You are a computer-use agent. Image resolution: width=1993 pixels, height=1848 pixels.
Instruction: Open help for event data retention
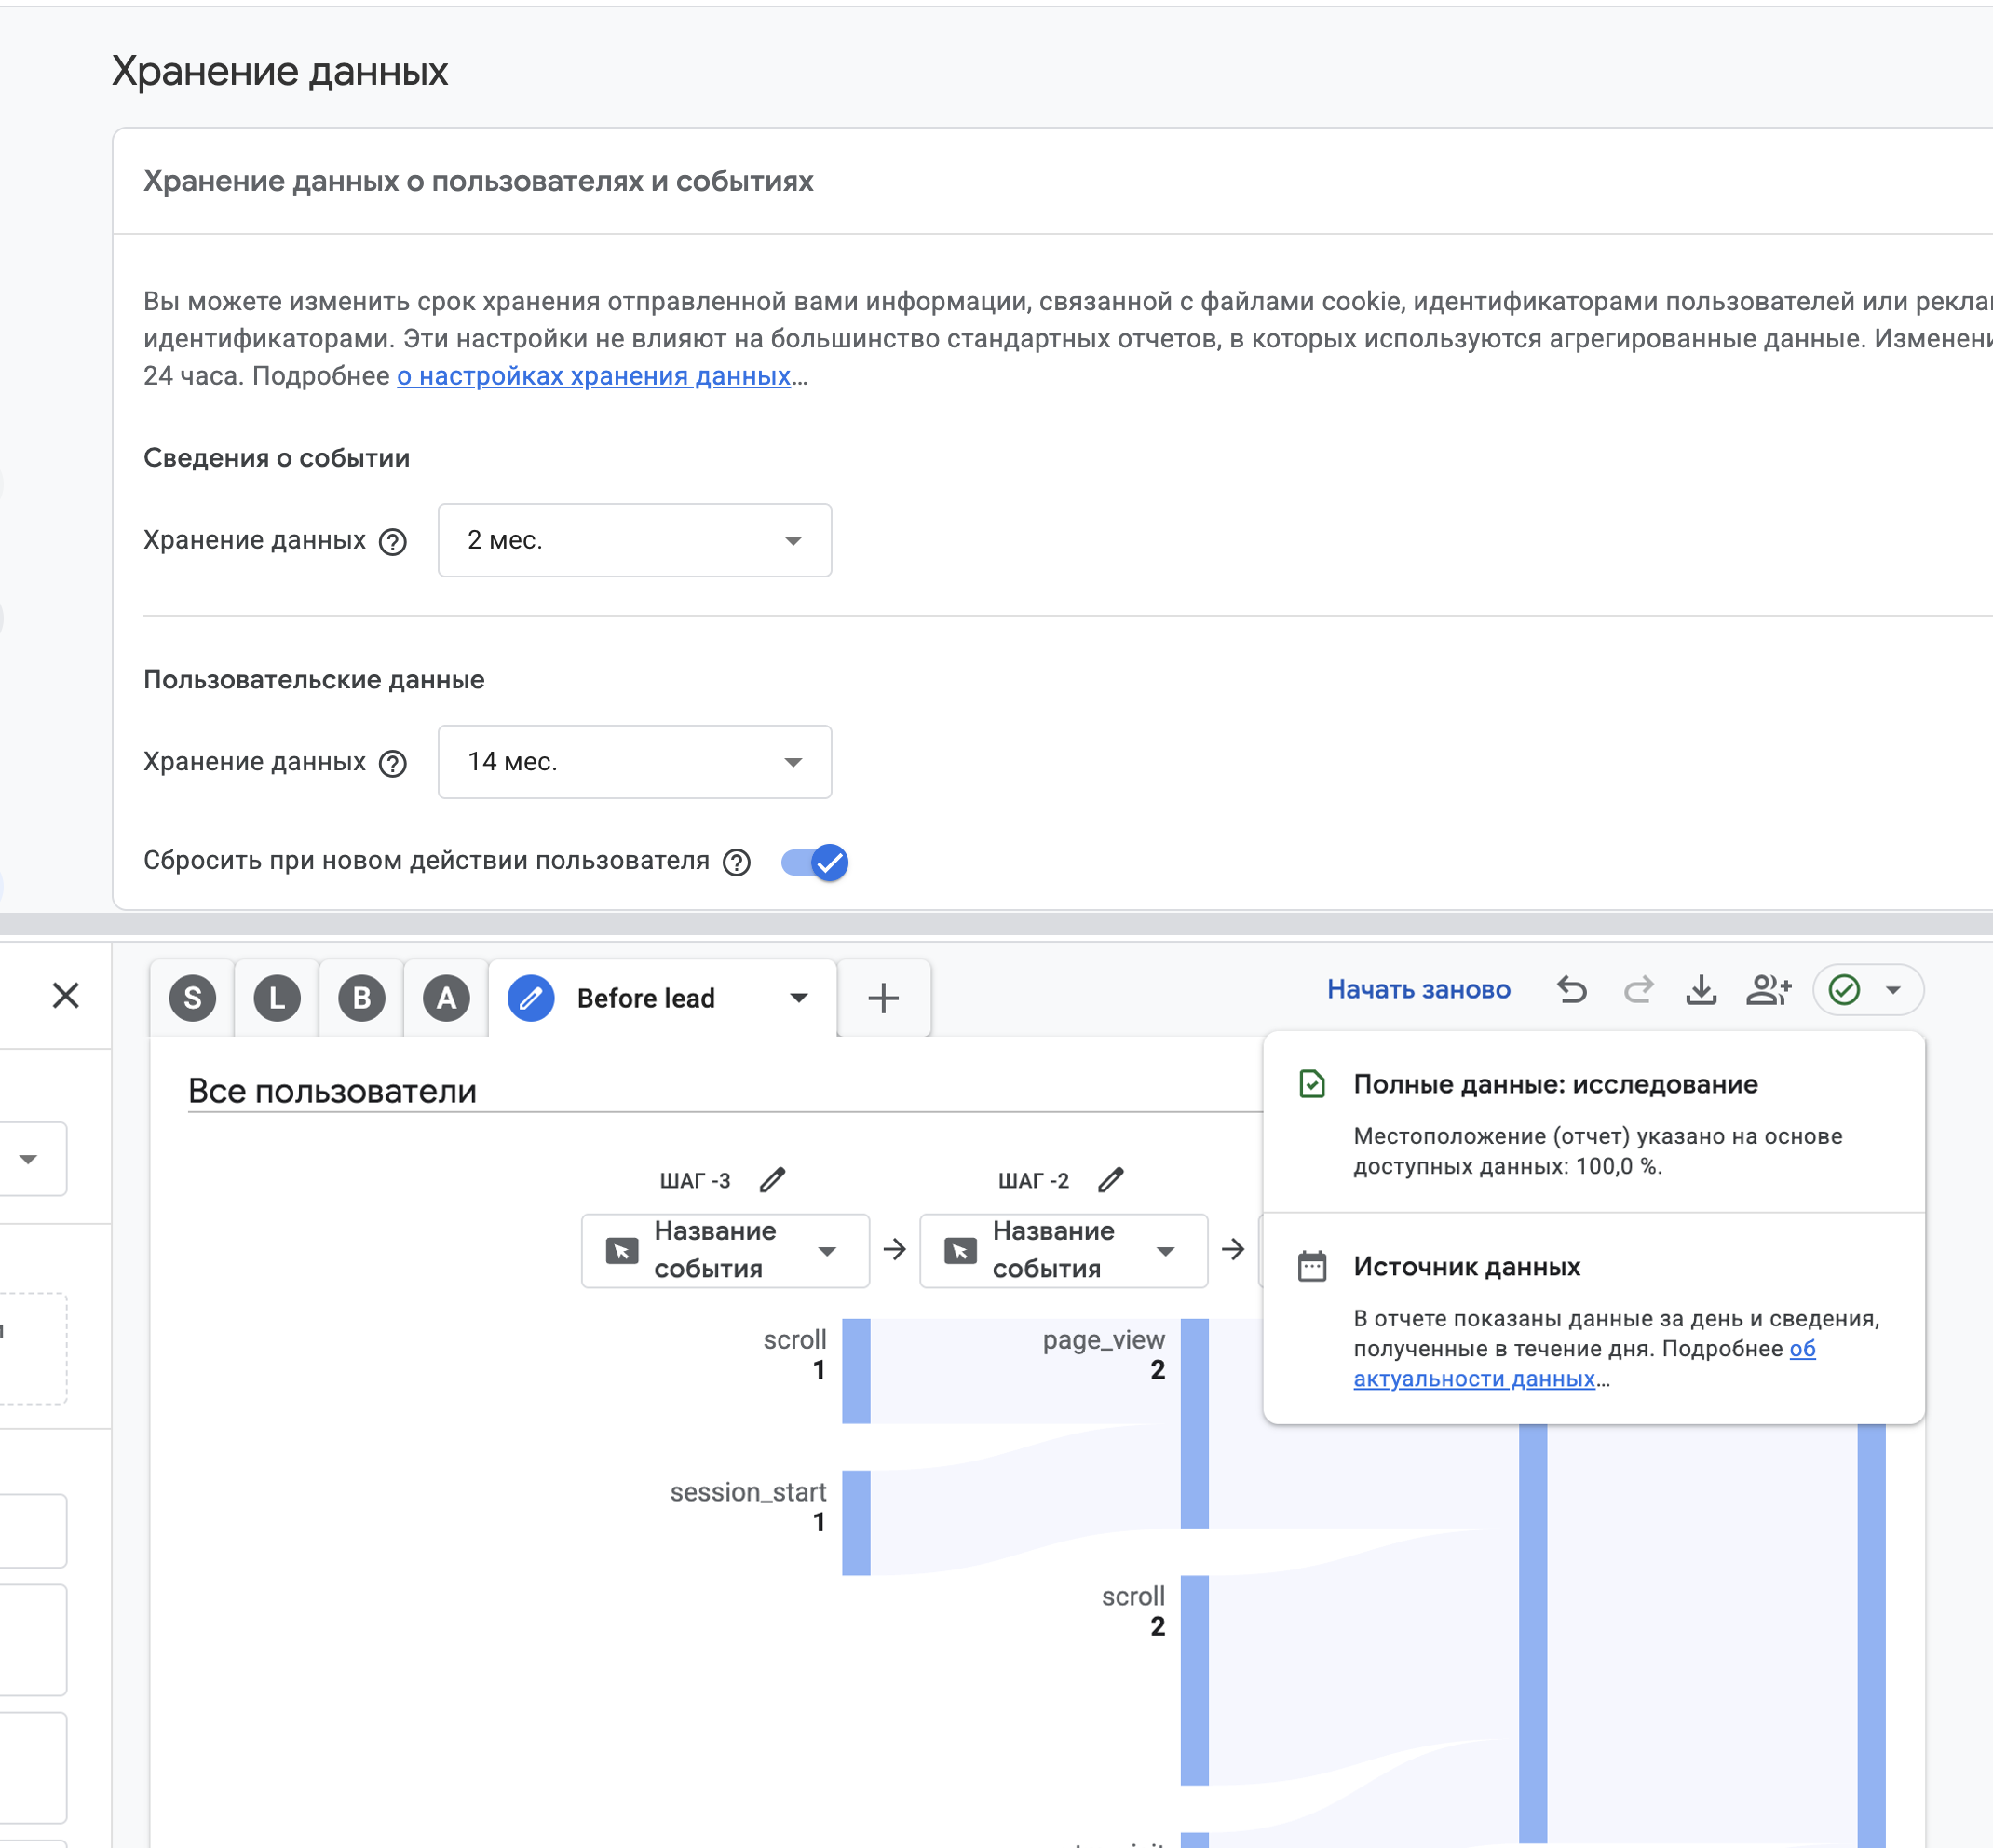(393, 541)
